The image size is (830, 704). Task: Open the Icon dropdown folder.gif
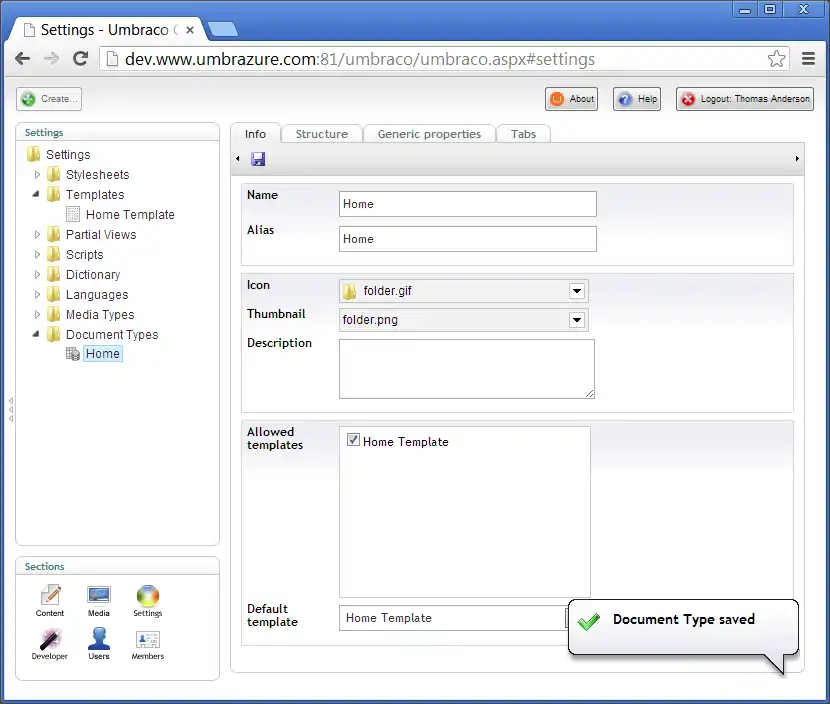464,291
